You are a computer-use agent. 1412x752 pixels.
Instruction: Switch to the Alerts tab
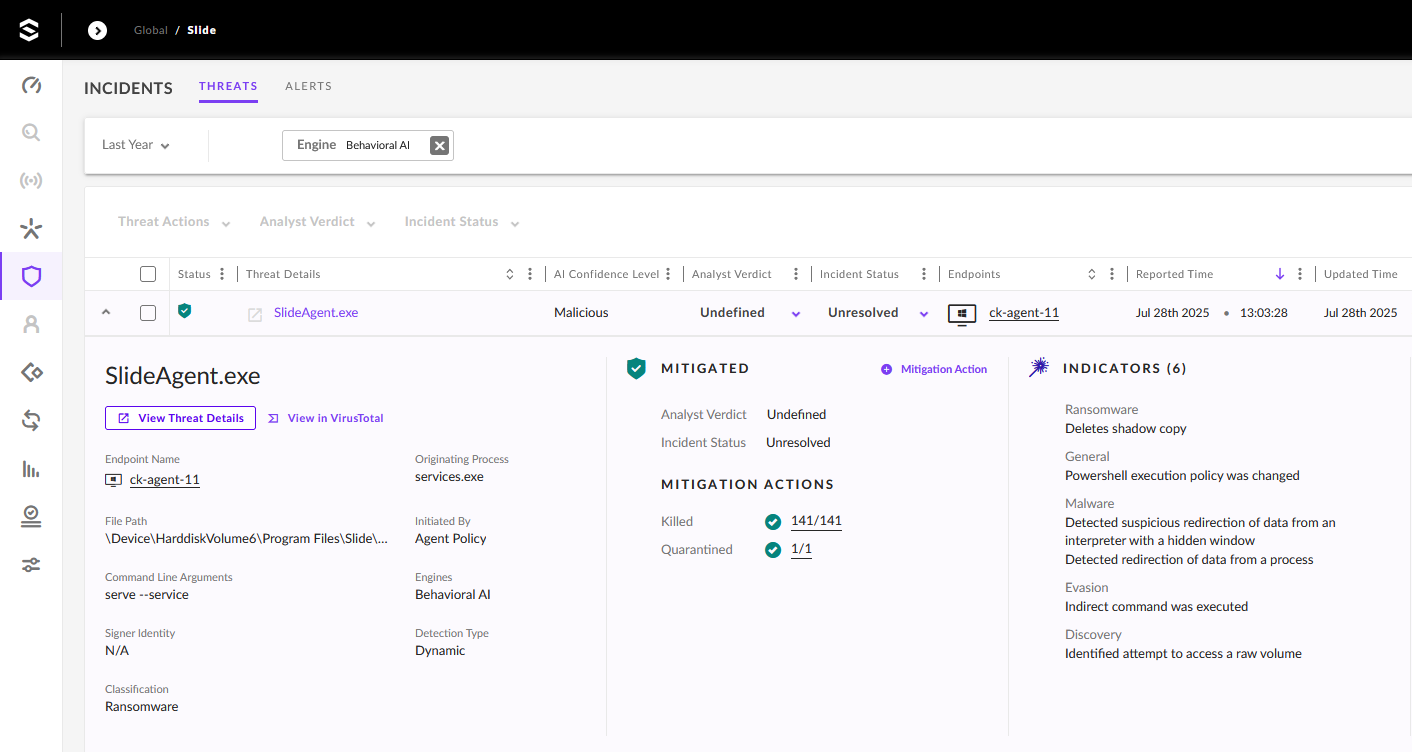tap(308, 86)
